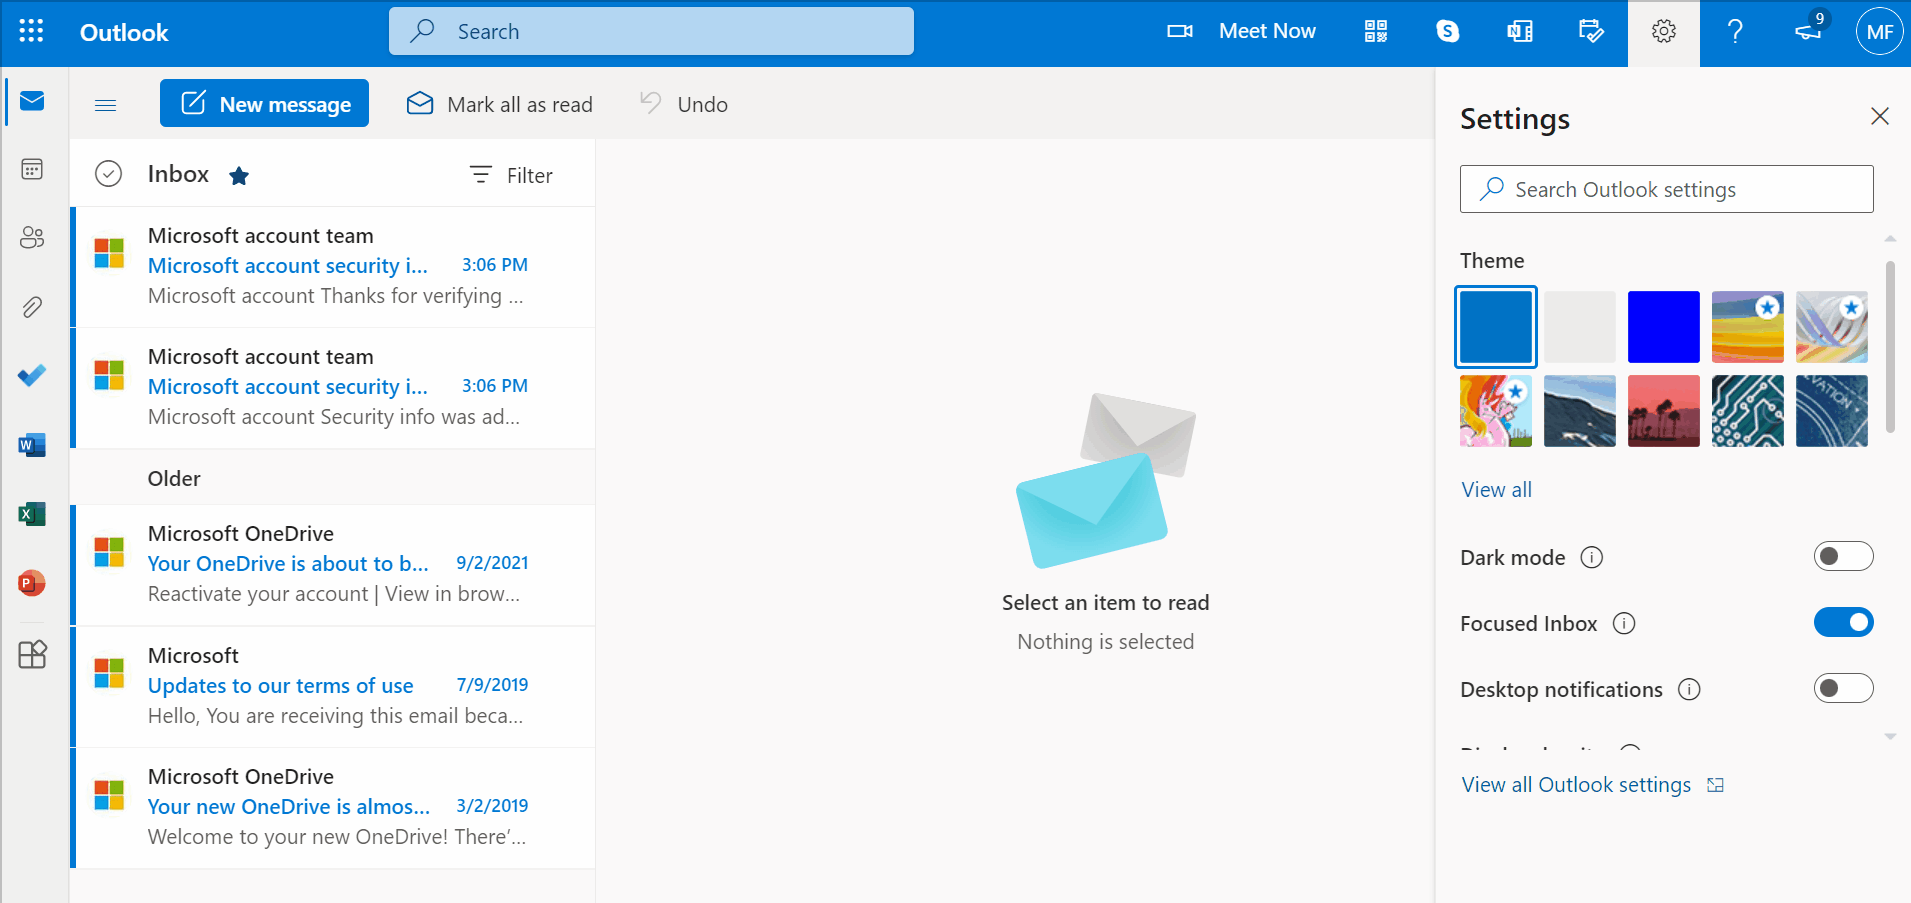Open the OneNote feed panel
The height and width of the screenshot is (903, 1911).
click(1518, 31)
